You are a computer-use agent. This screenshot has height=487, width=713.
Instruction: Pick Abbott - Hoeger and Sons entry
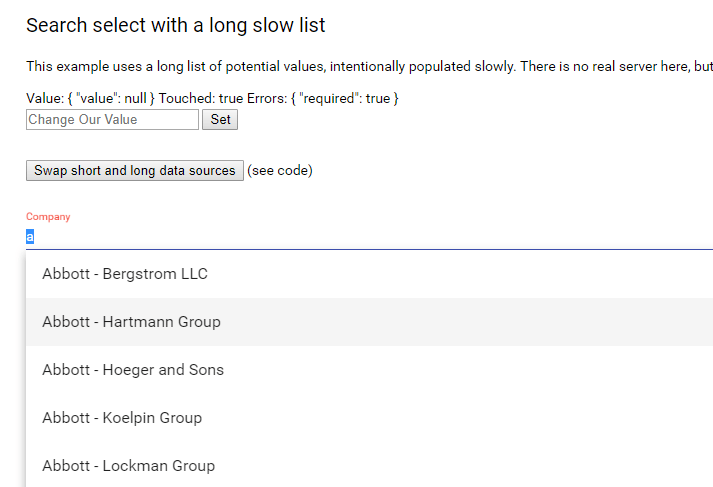(x=133, y=370)
